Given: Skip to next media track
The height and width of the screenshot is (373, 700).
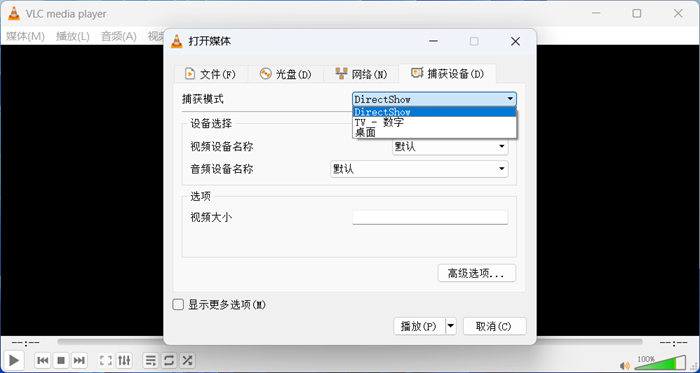Looking at the screenshot, I should click(79, 360).
